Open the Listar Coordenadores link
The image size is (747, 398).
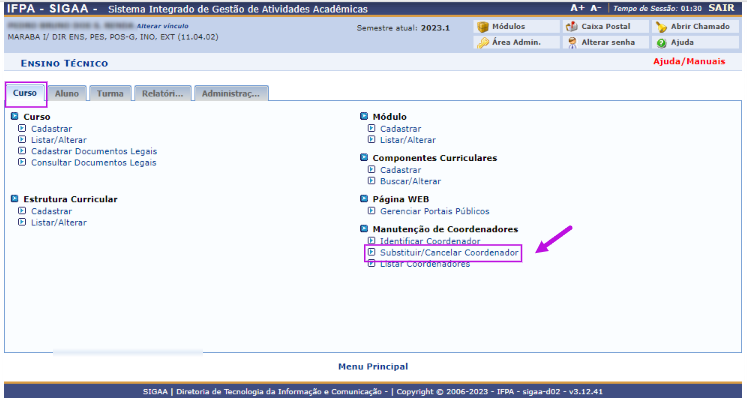pyautogui.click(x=424, y=264)
